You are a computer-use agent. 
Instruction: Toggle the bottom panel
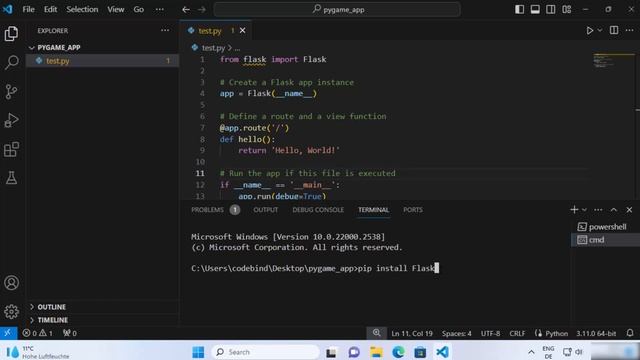tap(535, 9)
